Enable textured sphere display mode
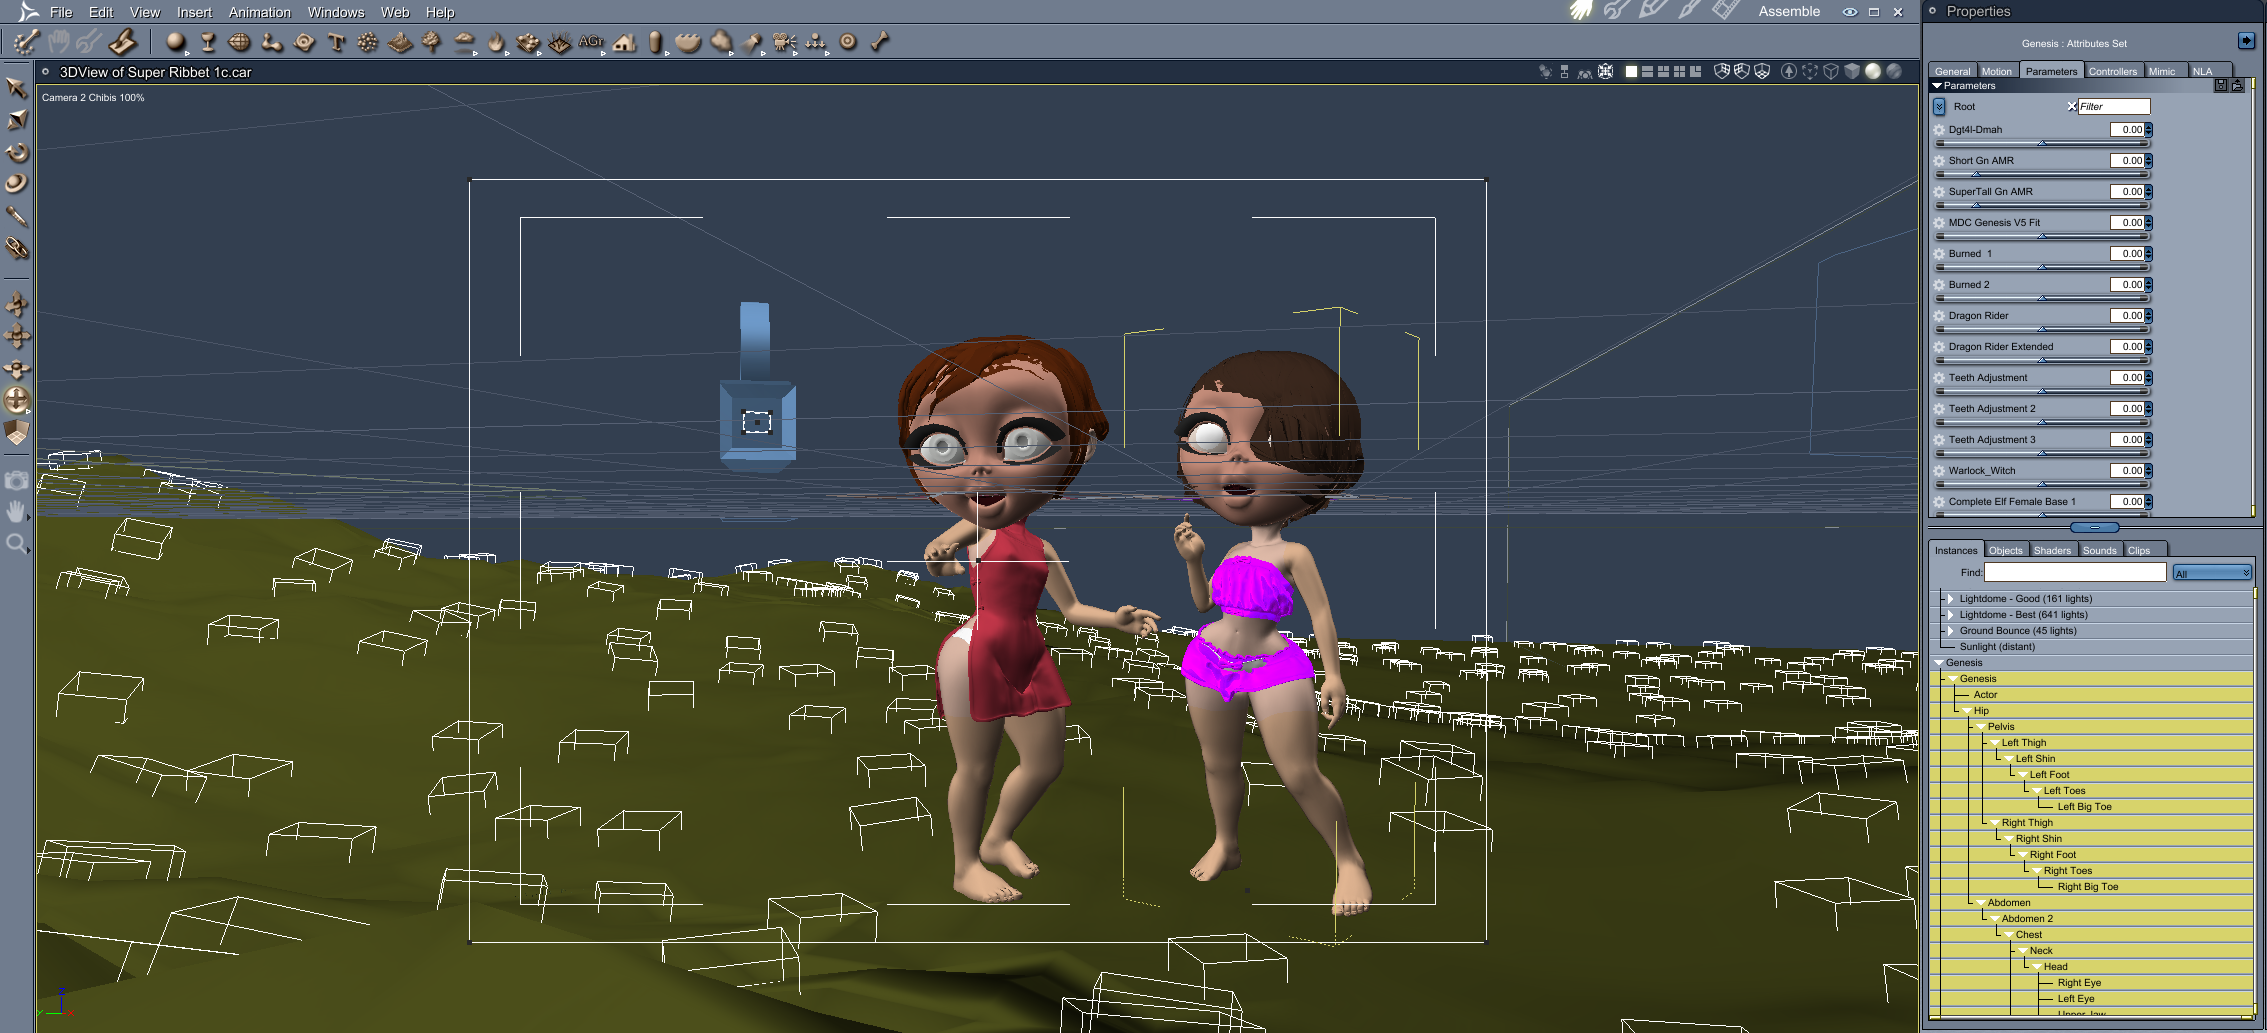The height and width of the screenshot is (1033, 2267). (x=1894, y=72)
